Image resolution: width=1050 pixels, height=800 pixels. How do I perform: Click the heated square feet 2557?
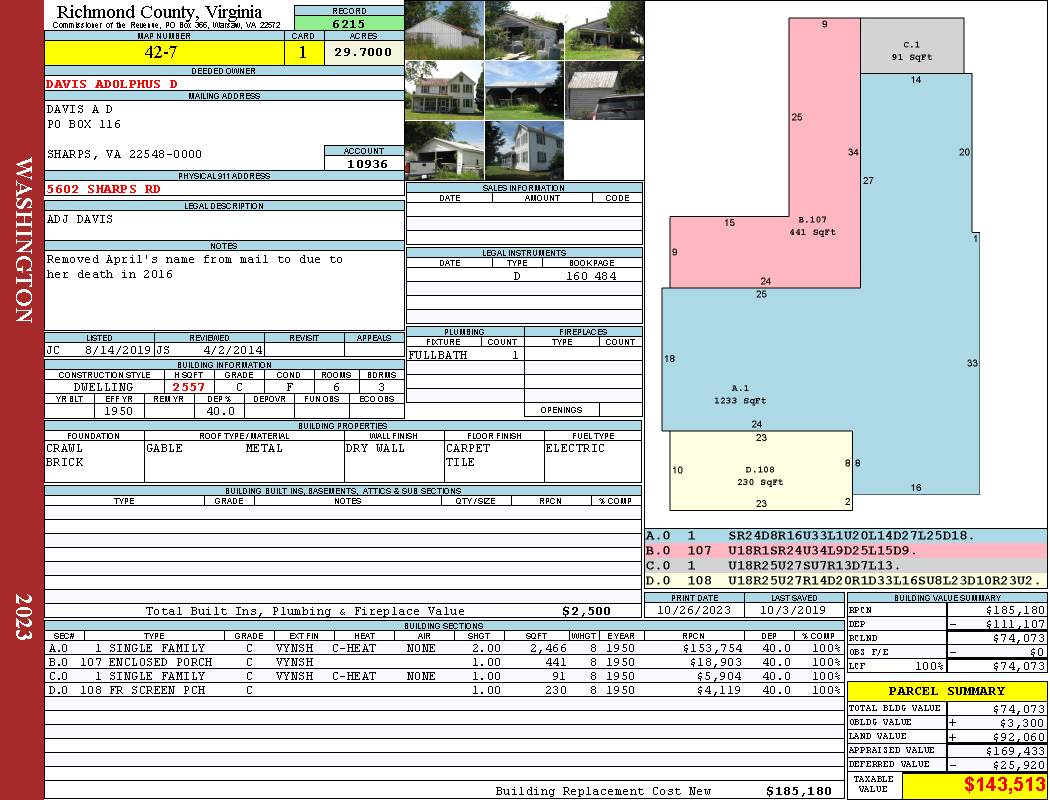pos(189,387)
